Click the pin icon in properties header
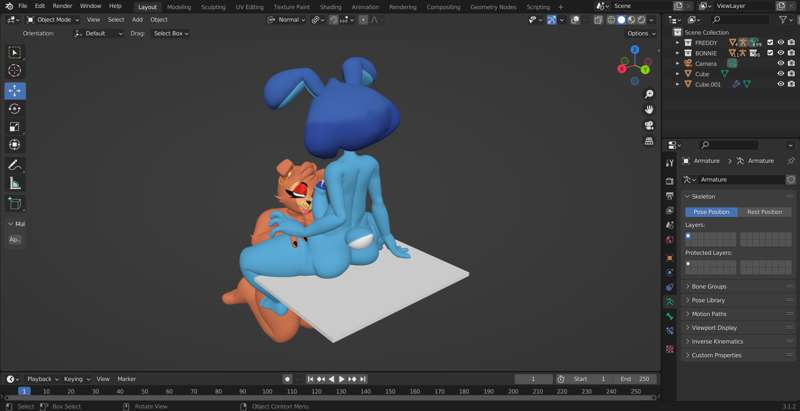 pyautogui.click(x=790, y=161)
